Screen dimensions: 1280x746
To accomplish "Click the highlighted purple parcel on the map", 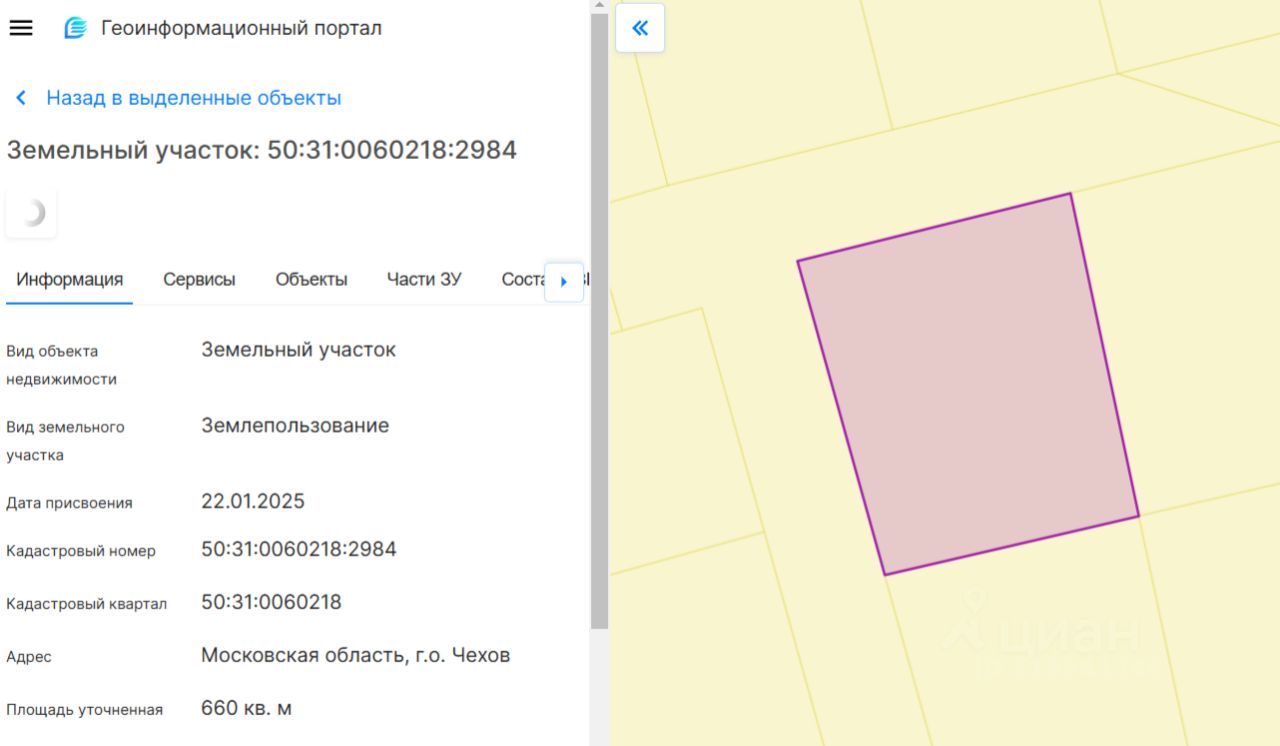I will tap(967, 385).
